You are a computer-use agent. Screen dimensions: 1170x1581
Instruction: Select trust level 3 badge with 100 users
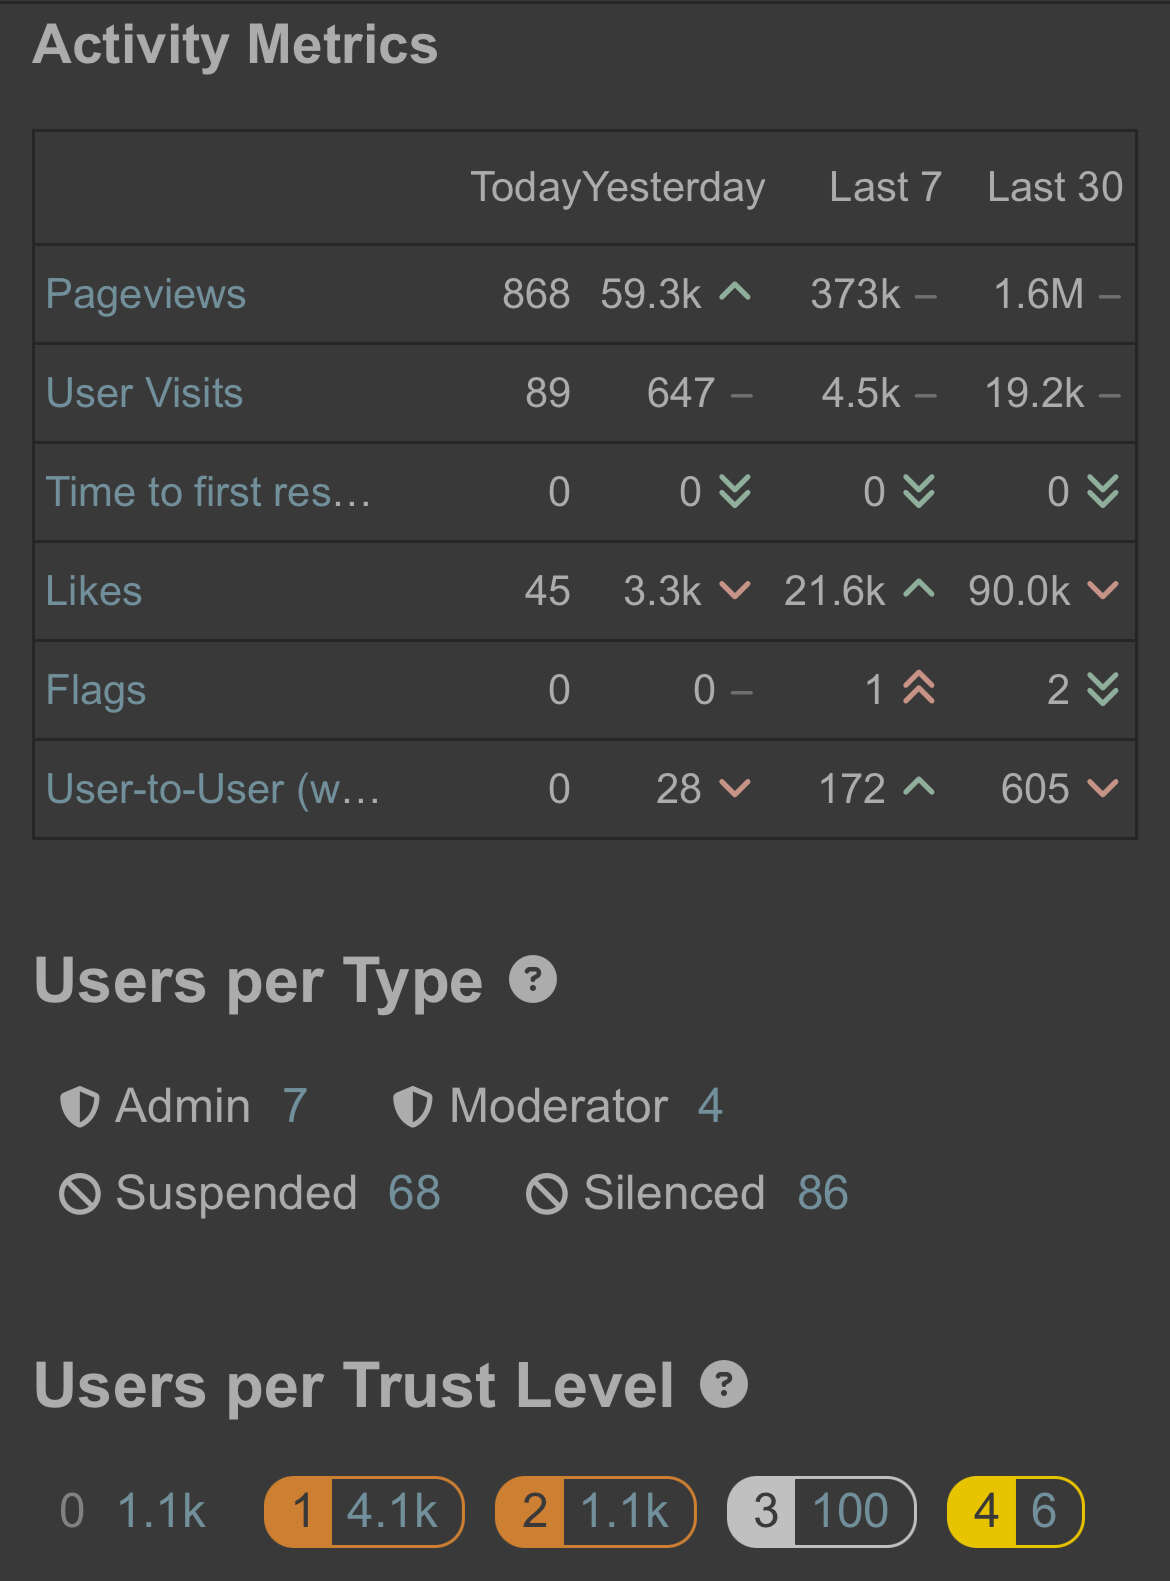(x=821, y=1511)
